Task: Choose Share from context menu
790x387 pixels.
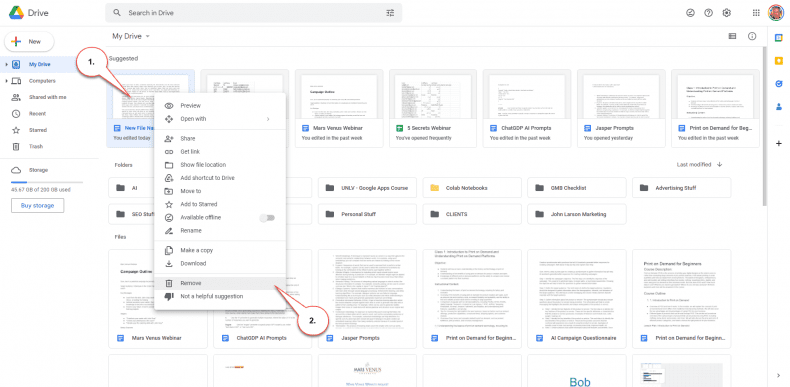Action: pyautogui.click(x=220, y=139)
